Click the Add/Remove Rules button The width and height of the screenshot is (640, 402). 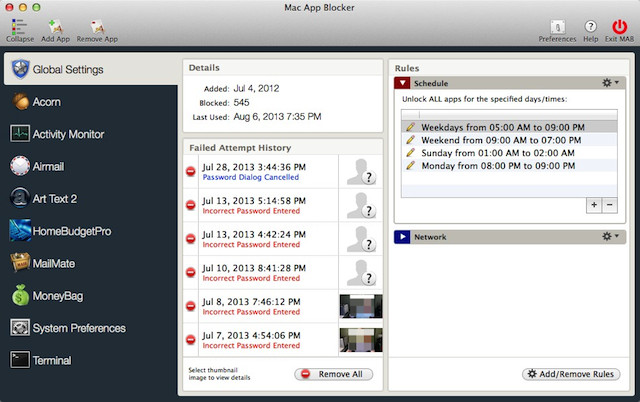(x=571, y=374)
